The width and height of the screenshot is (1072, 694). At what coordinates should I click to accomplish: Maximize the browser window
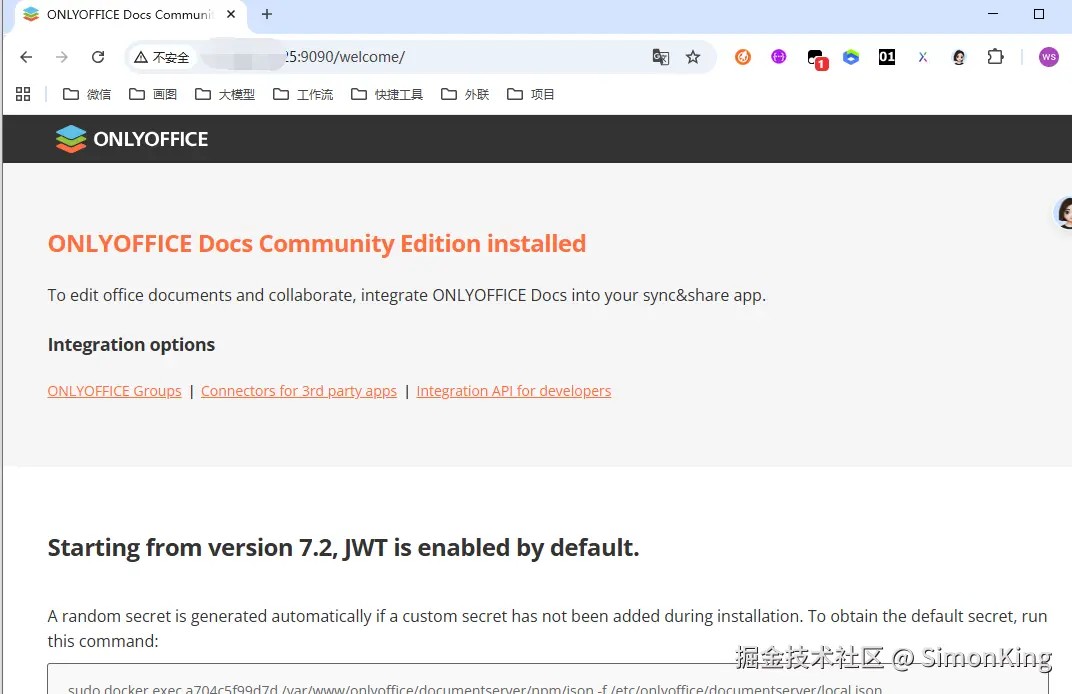[x=1038, y=14]
